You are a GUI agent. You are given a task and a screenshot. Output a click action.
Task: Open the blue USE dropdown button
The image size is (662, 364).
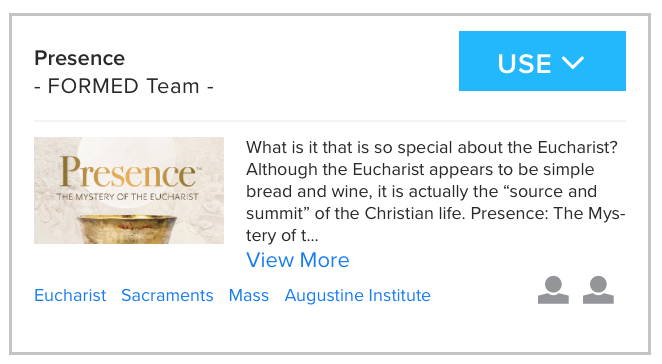coord(542,61)
